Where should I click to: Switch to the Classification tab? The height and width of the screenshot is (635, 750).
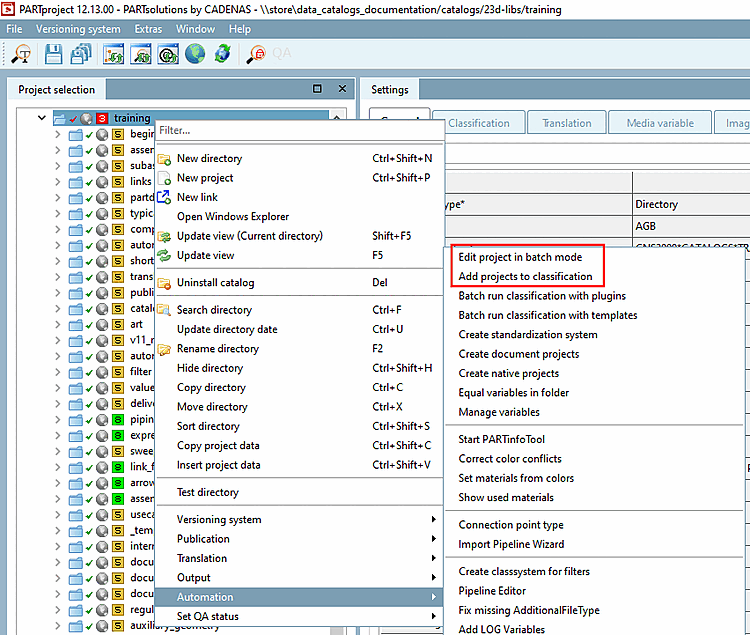(x=479, y=123)
